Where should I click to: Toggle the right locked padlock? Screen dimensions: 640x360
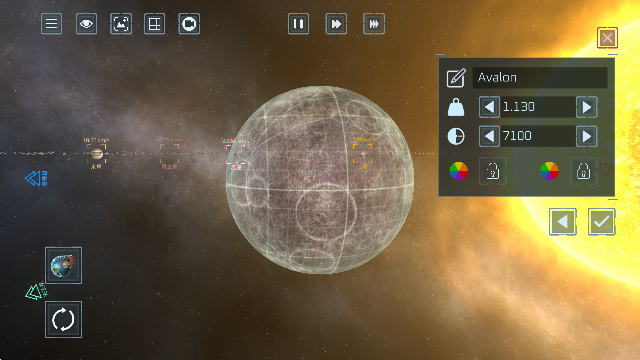(583, 171)
